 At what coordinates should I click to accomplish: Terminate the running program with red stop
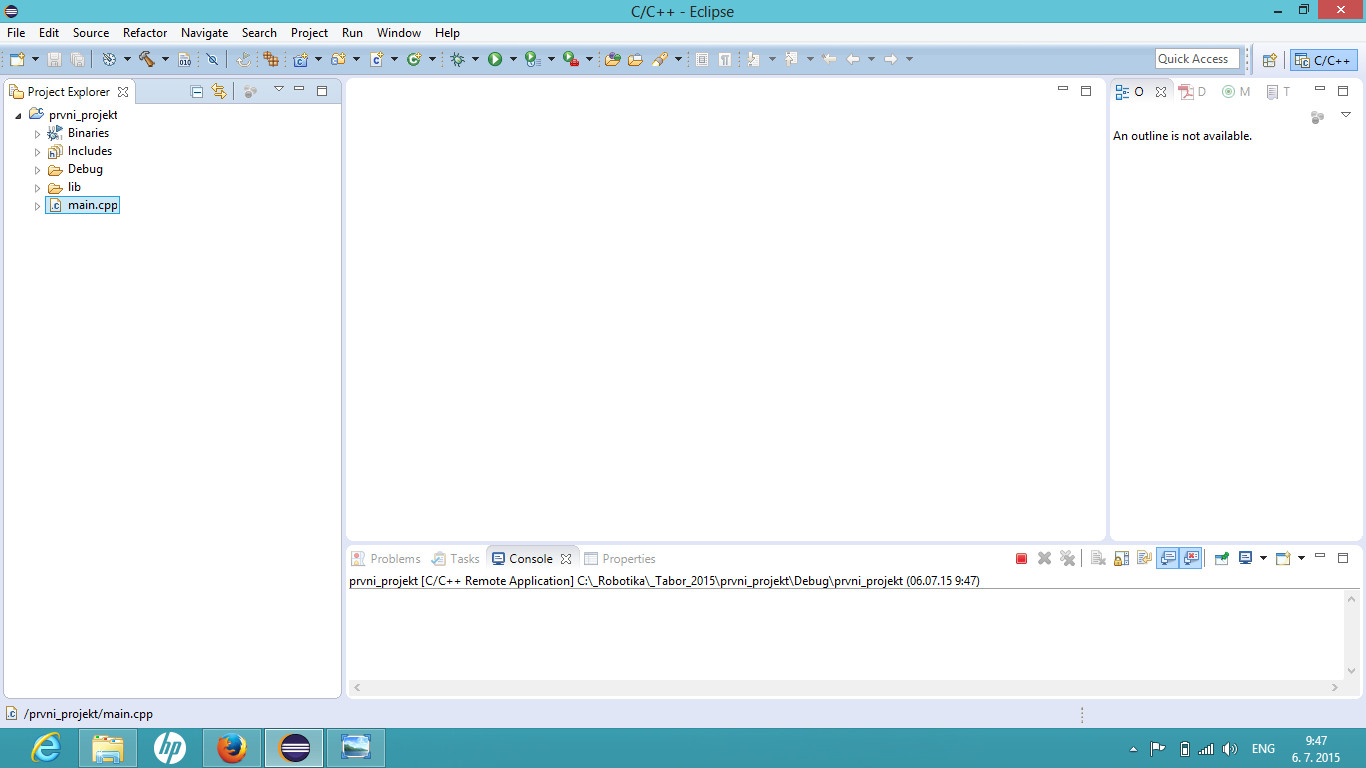click(1021, 559)
